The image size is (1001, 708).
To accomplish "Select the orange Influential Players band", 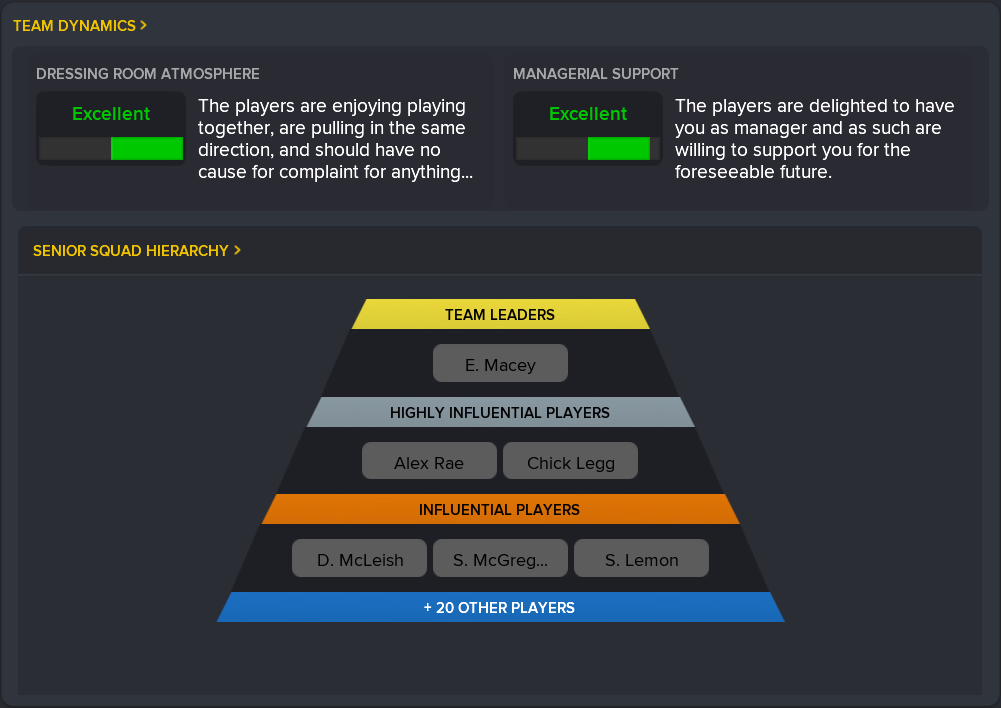I will point(500,510).
